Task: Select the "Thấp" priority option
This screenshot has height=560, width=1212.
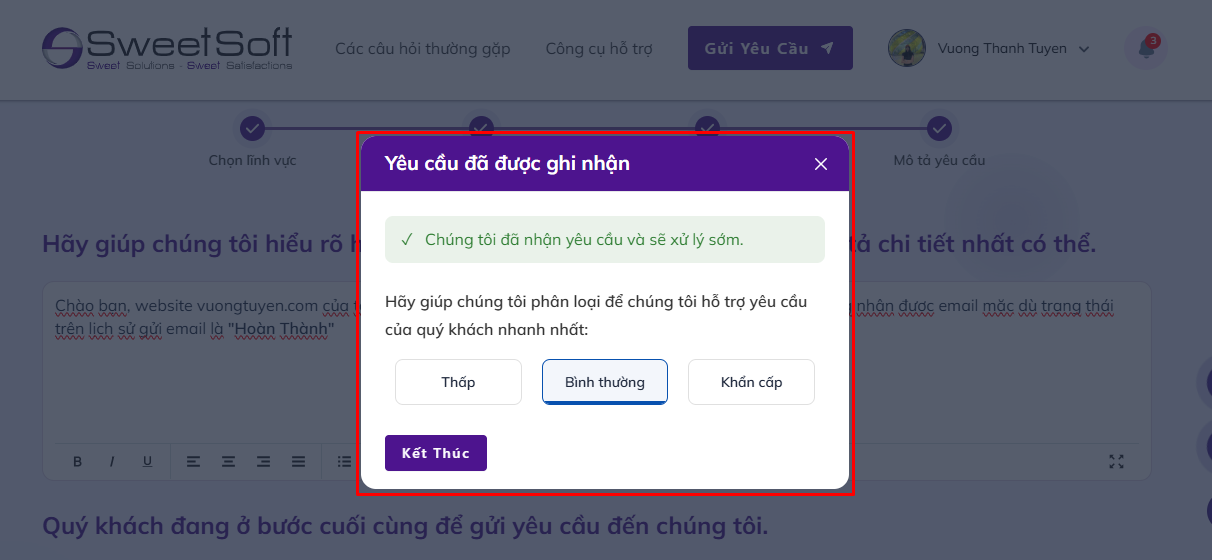Action: [458, 382]
